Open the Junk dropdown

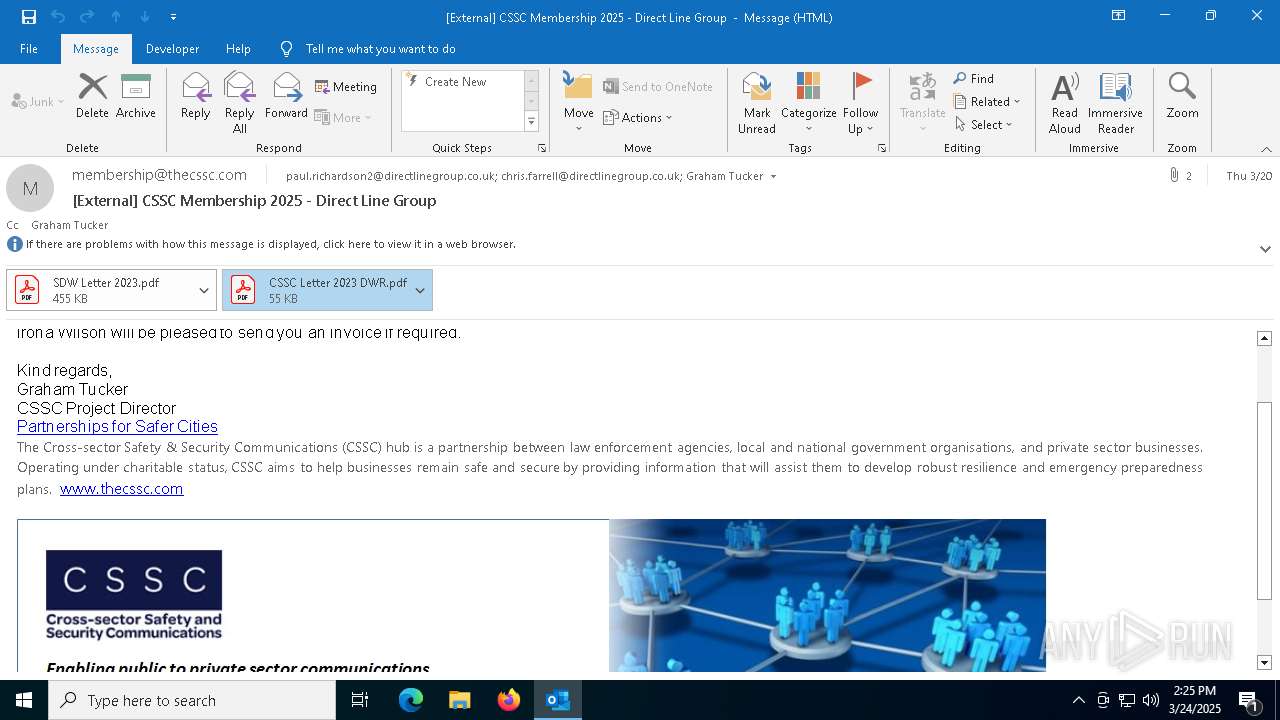[x=38, y=101]
